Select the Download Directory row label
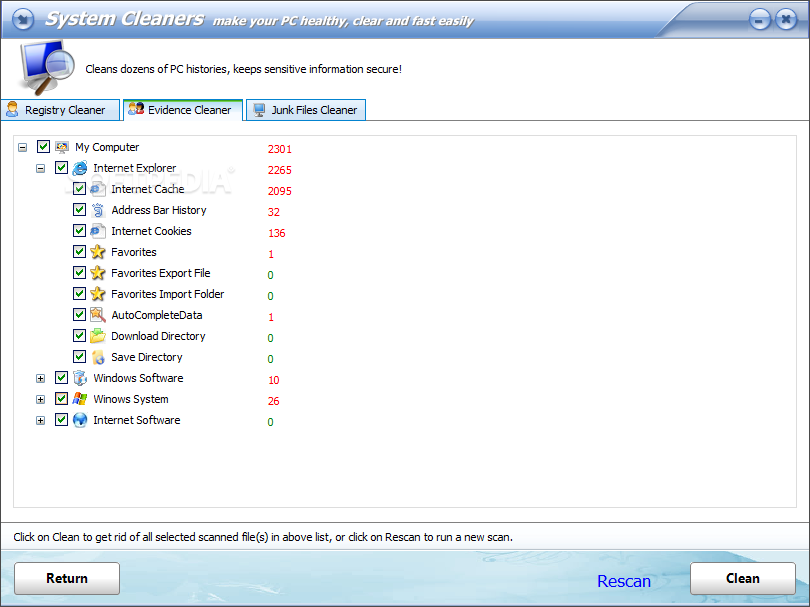The height and width of the screenshot is (607, 810). (x=159, y=336)
